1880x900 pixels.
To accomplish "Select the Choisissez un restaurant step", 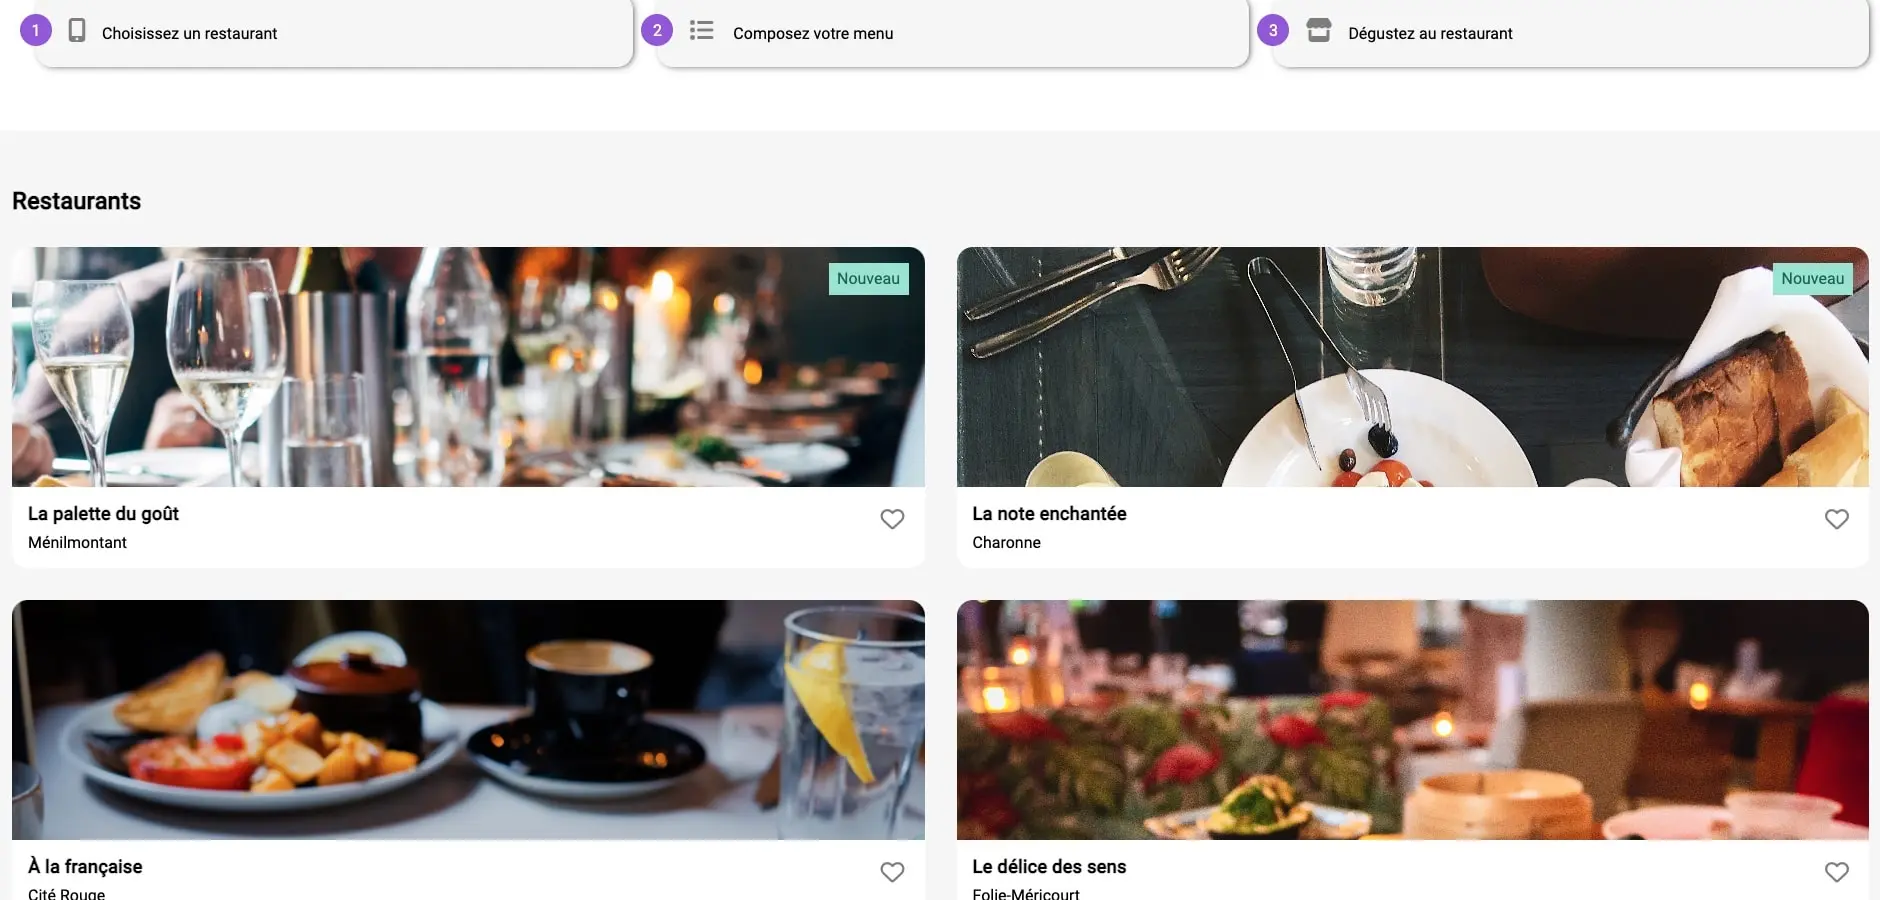I will point(189,34).
